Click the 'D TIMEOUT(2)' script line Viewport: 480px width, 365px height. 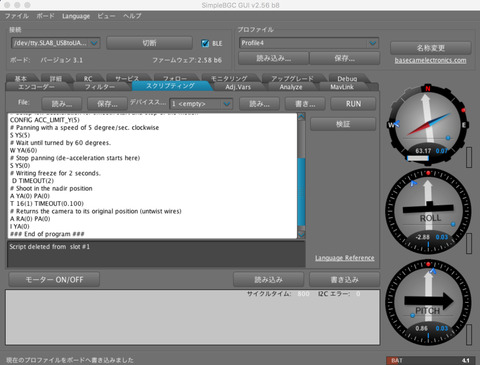(33, 181)
